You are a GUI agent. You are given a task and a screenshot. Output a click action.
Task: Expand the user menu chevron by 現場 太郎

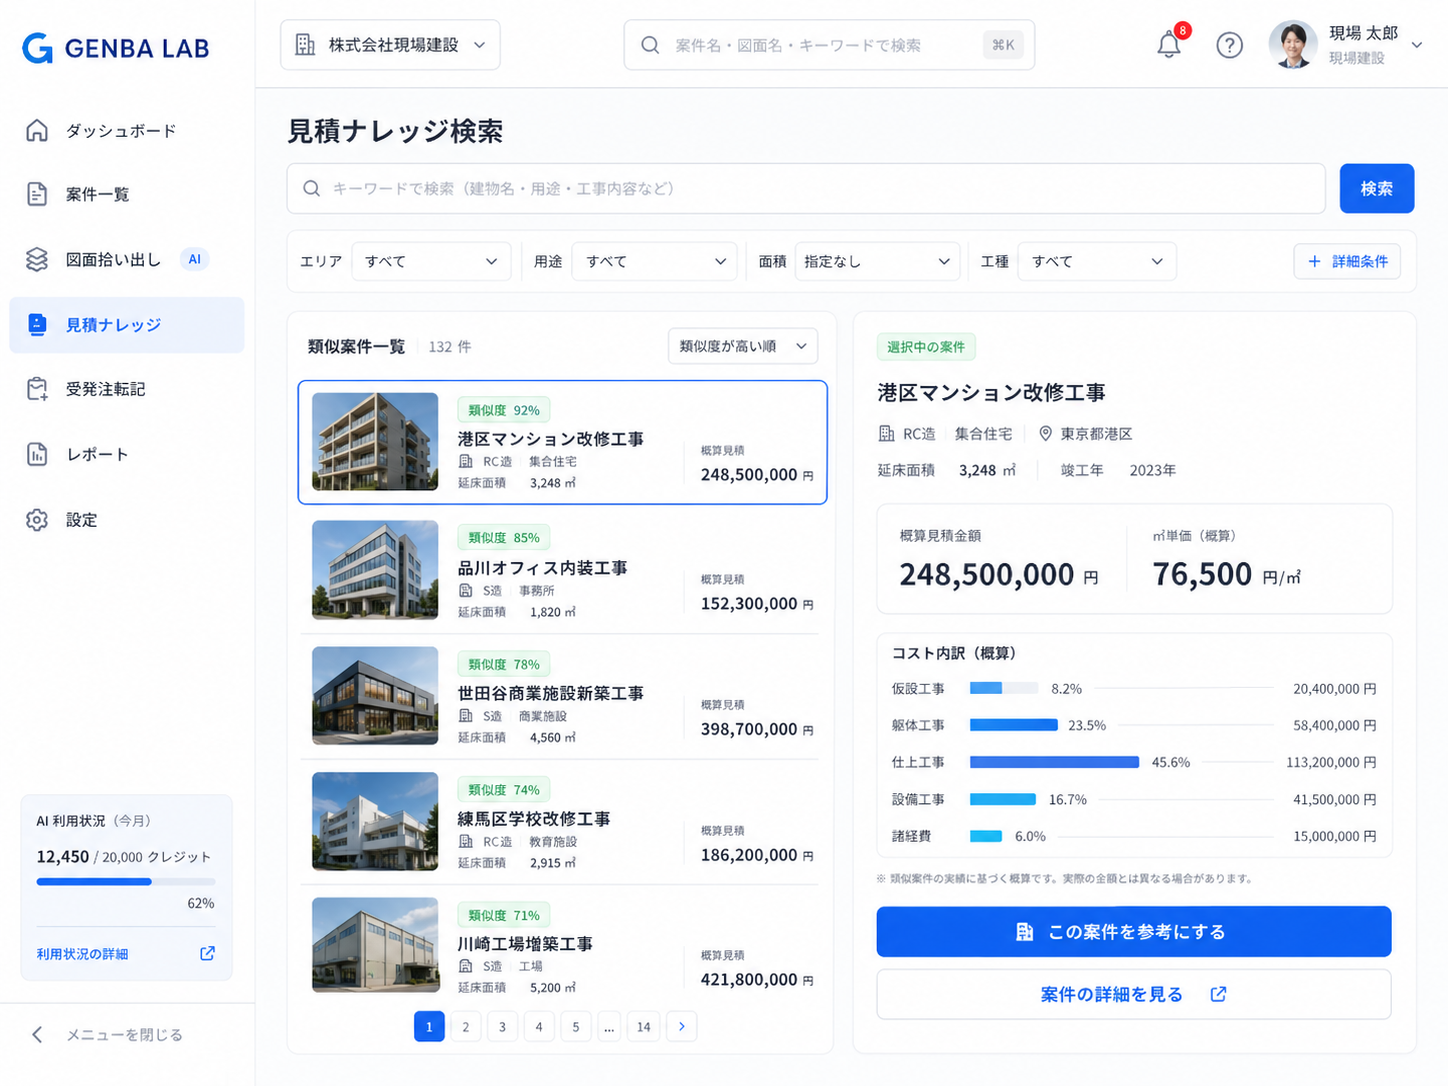1417,45
